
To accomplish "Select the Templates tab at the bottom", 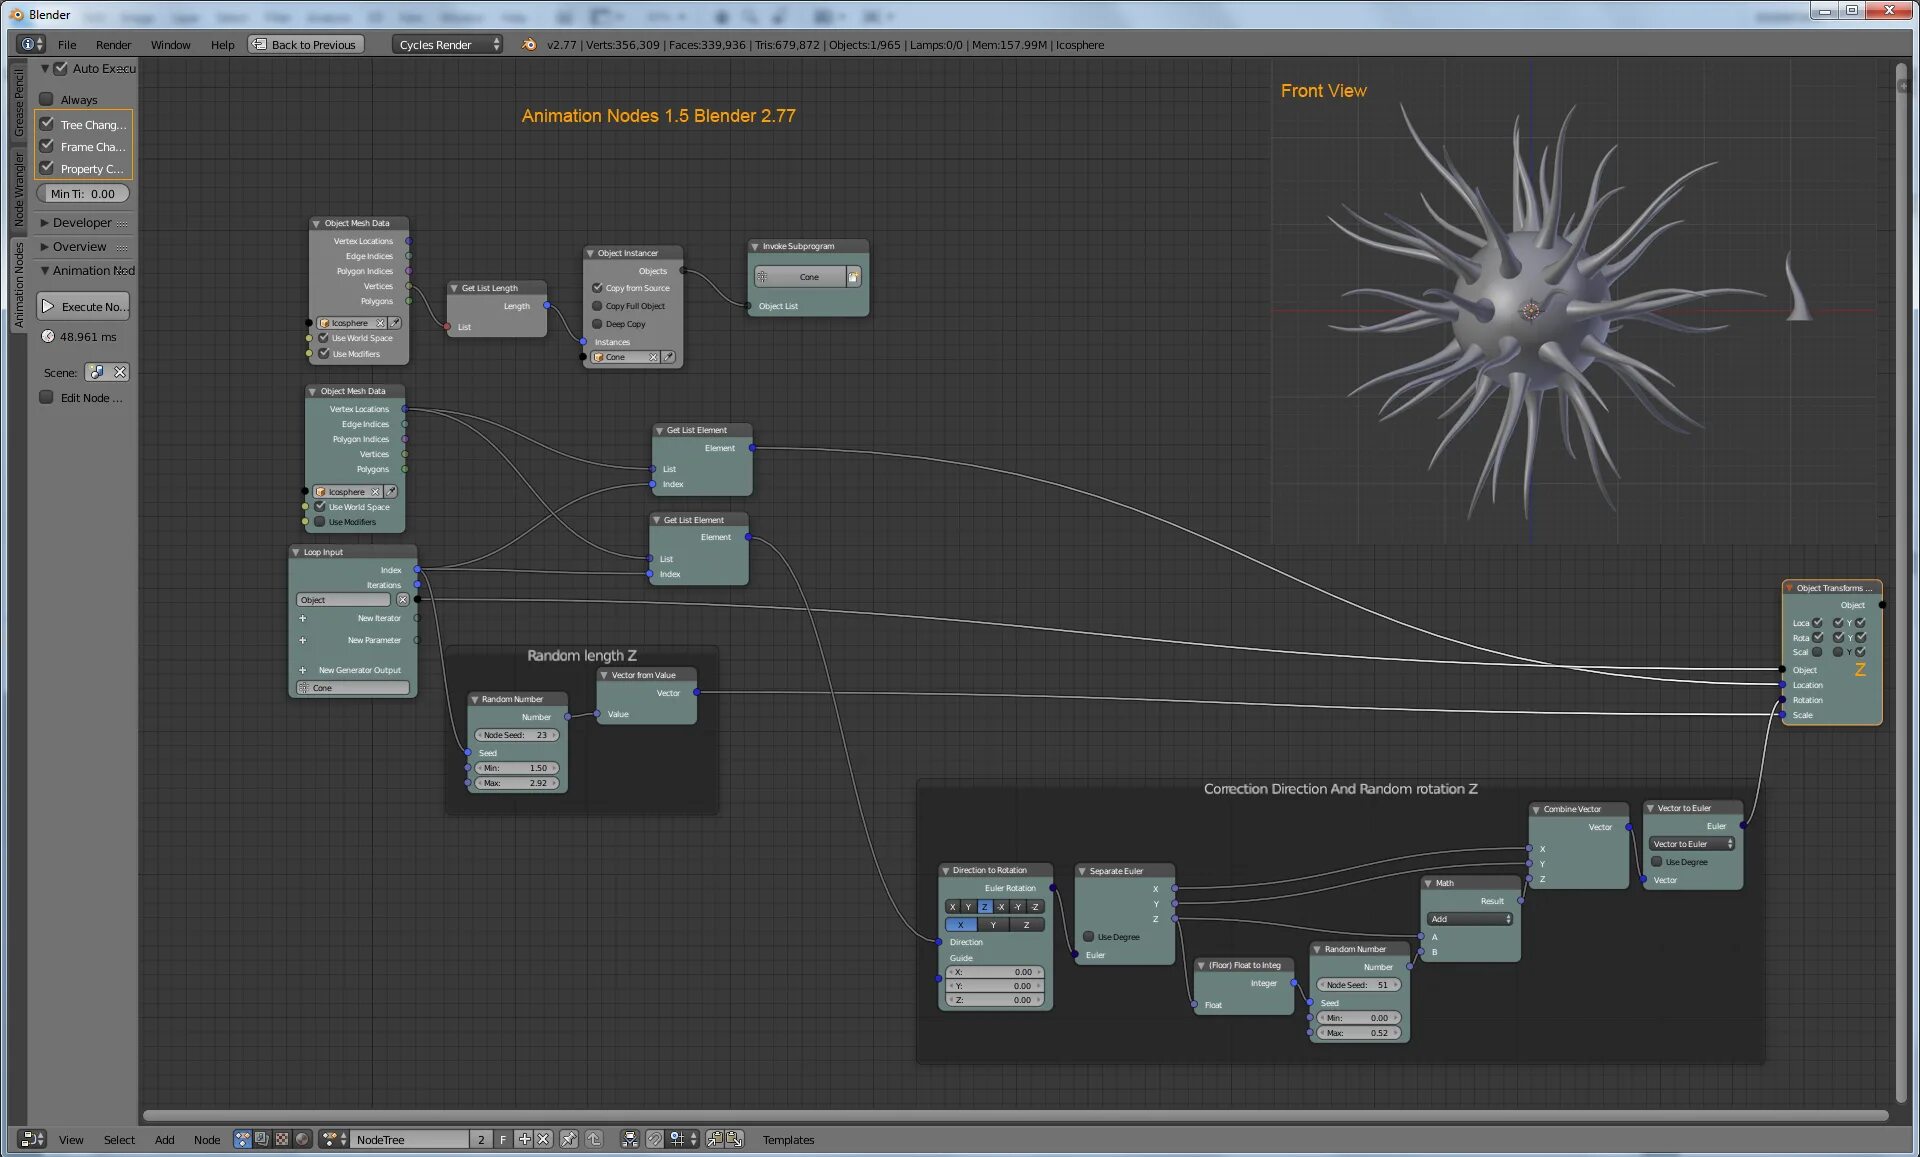I will 790,1139.
